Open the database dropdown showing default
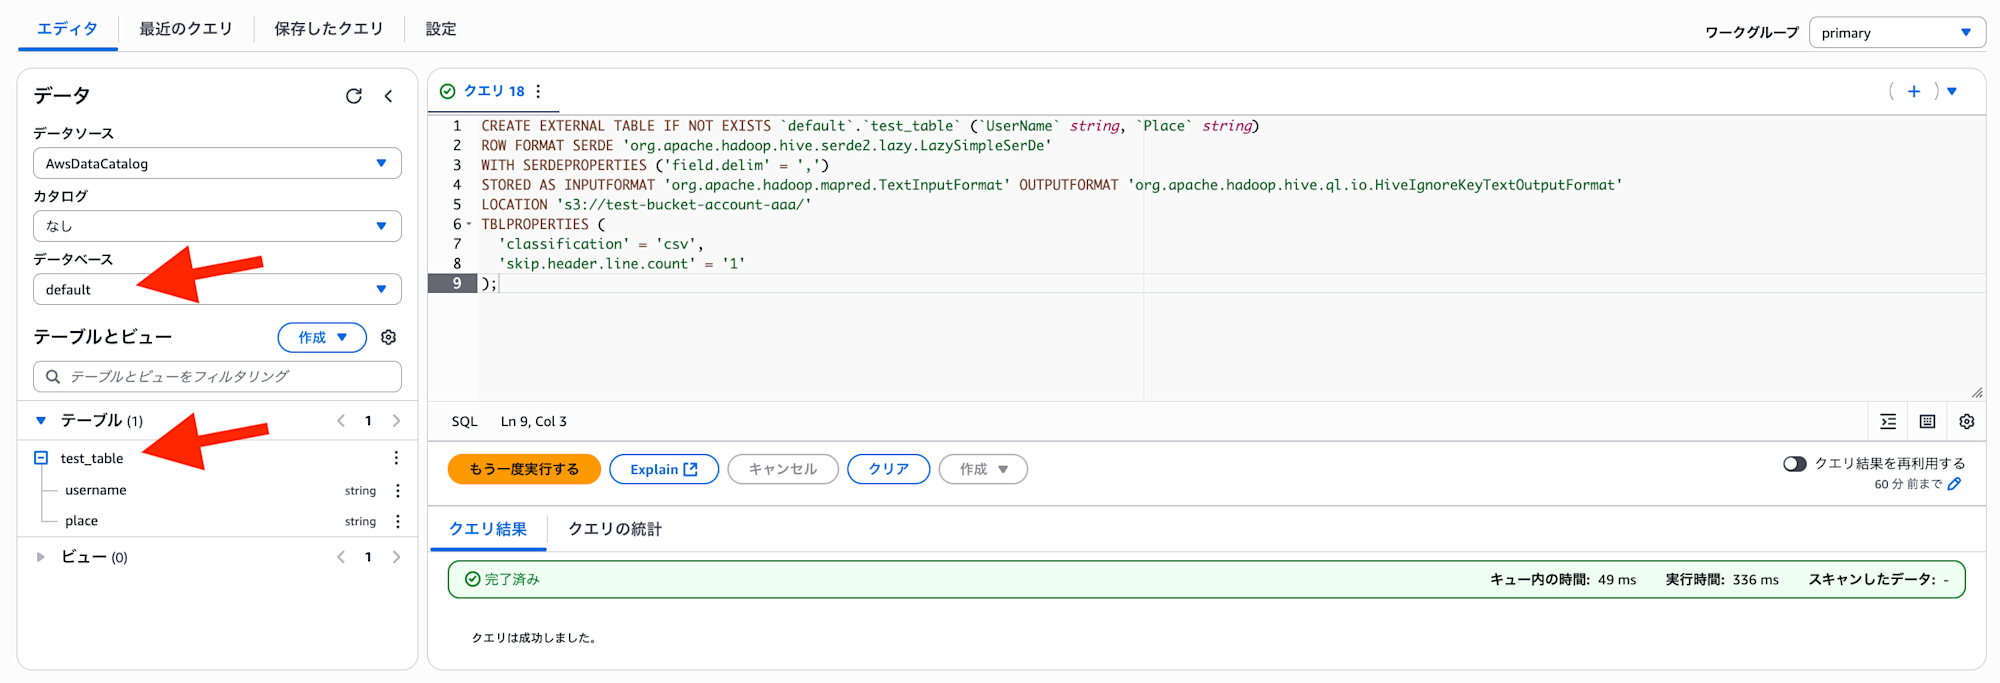2000x683 pixels. pyautogui.click(x=217, y=289)
